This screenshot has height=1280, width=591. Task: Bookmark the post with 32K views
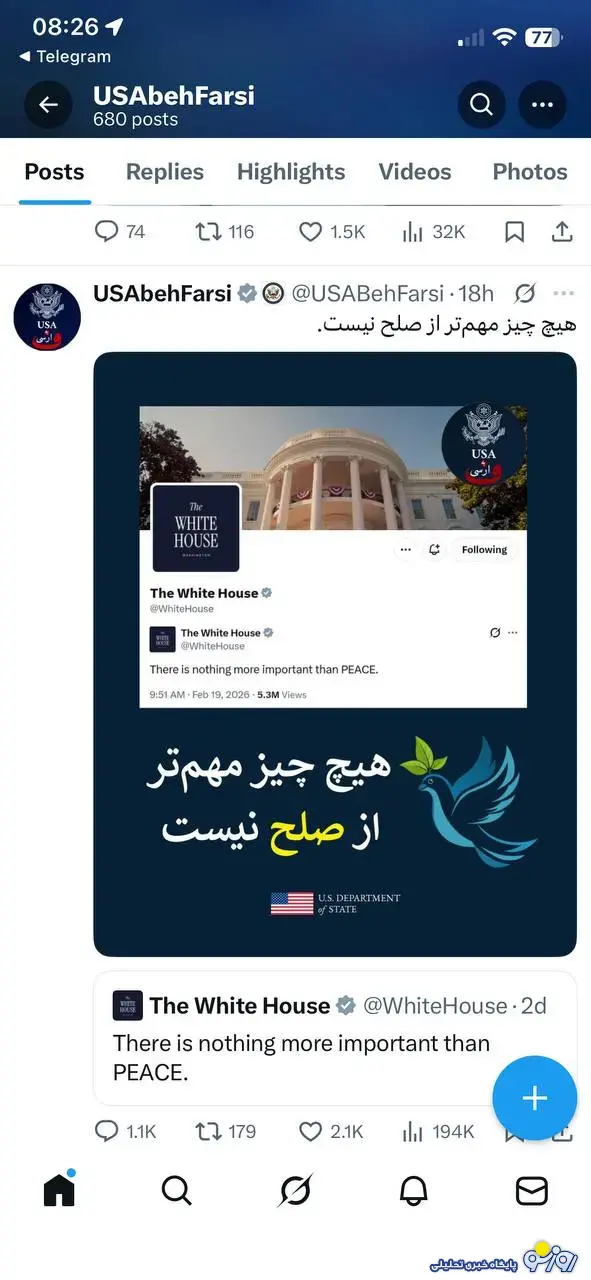[514, 232]
